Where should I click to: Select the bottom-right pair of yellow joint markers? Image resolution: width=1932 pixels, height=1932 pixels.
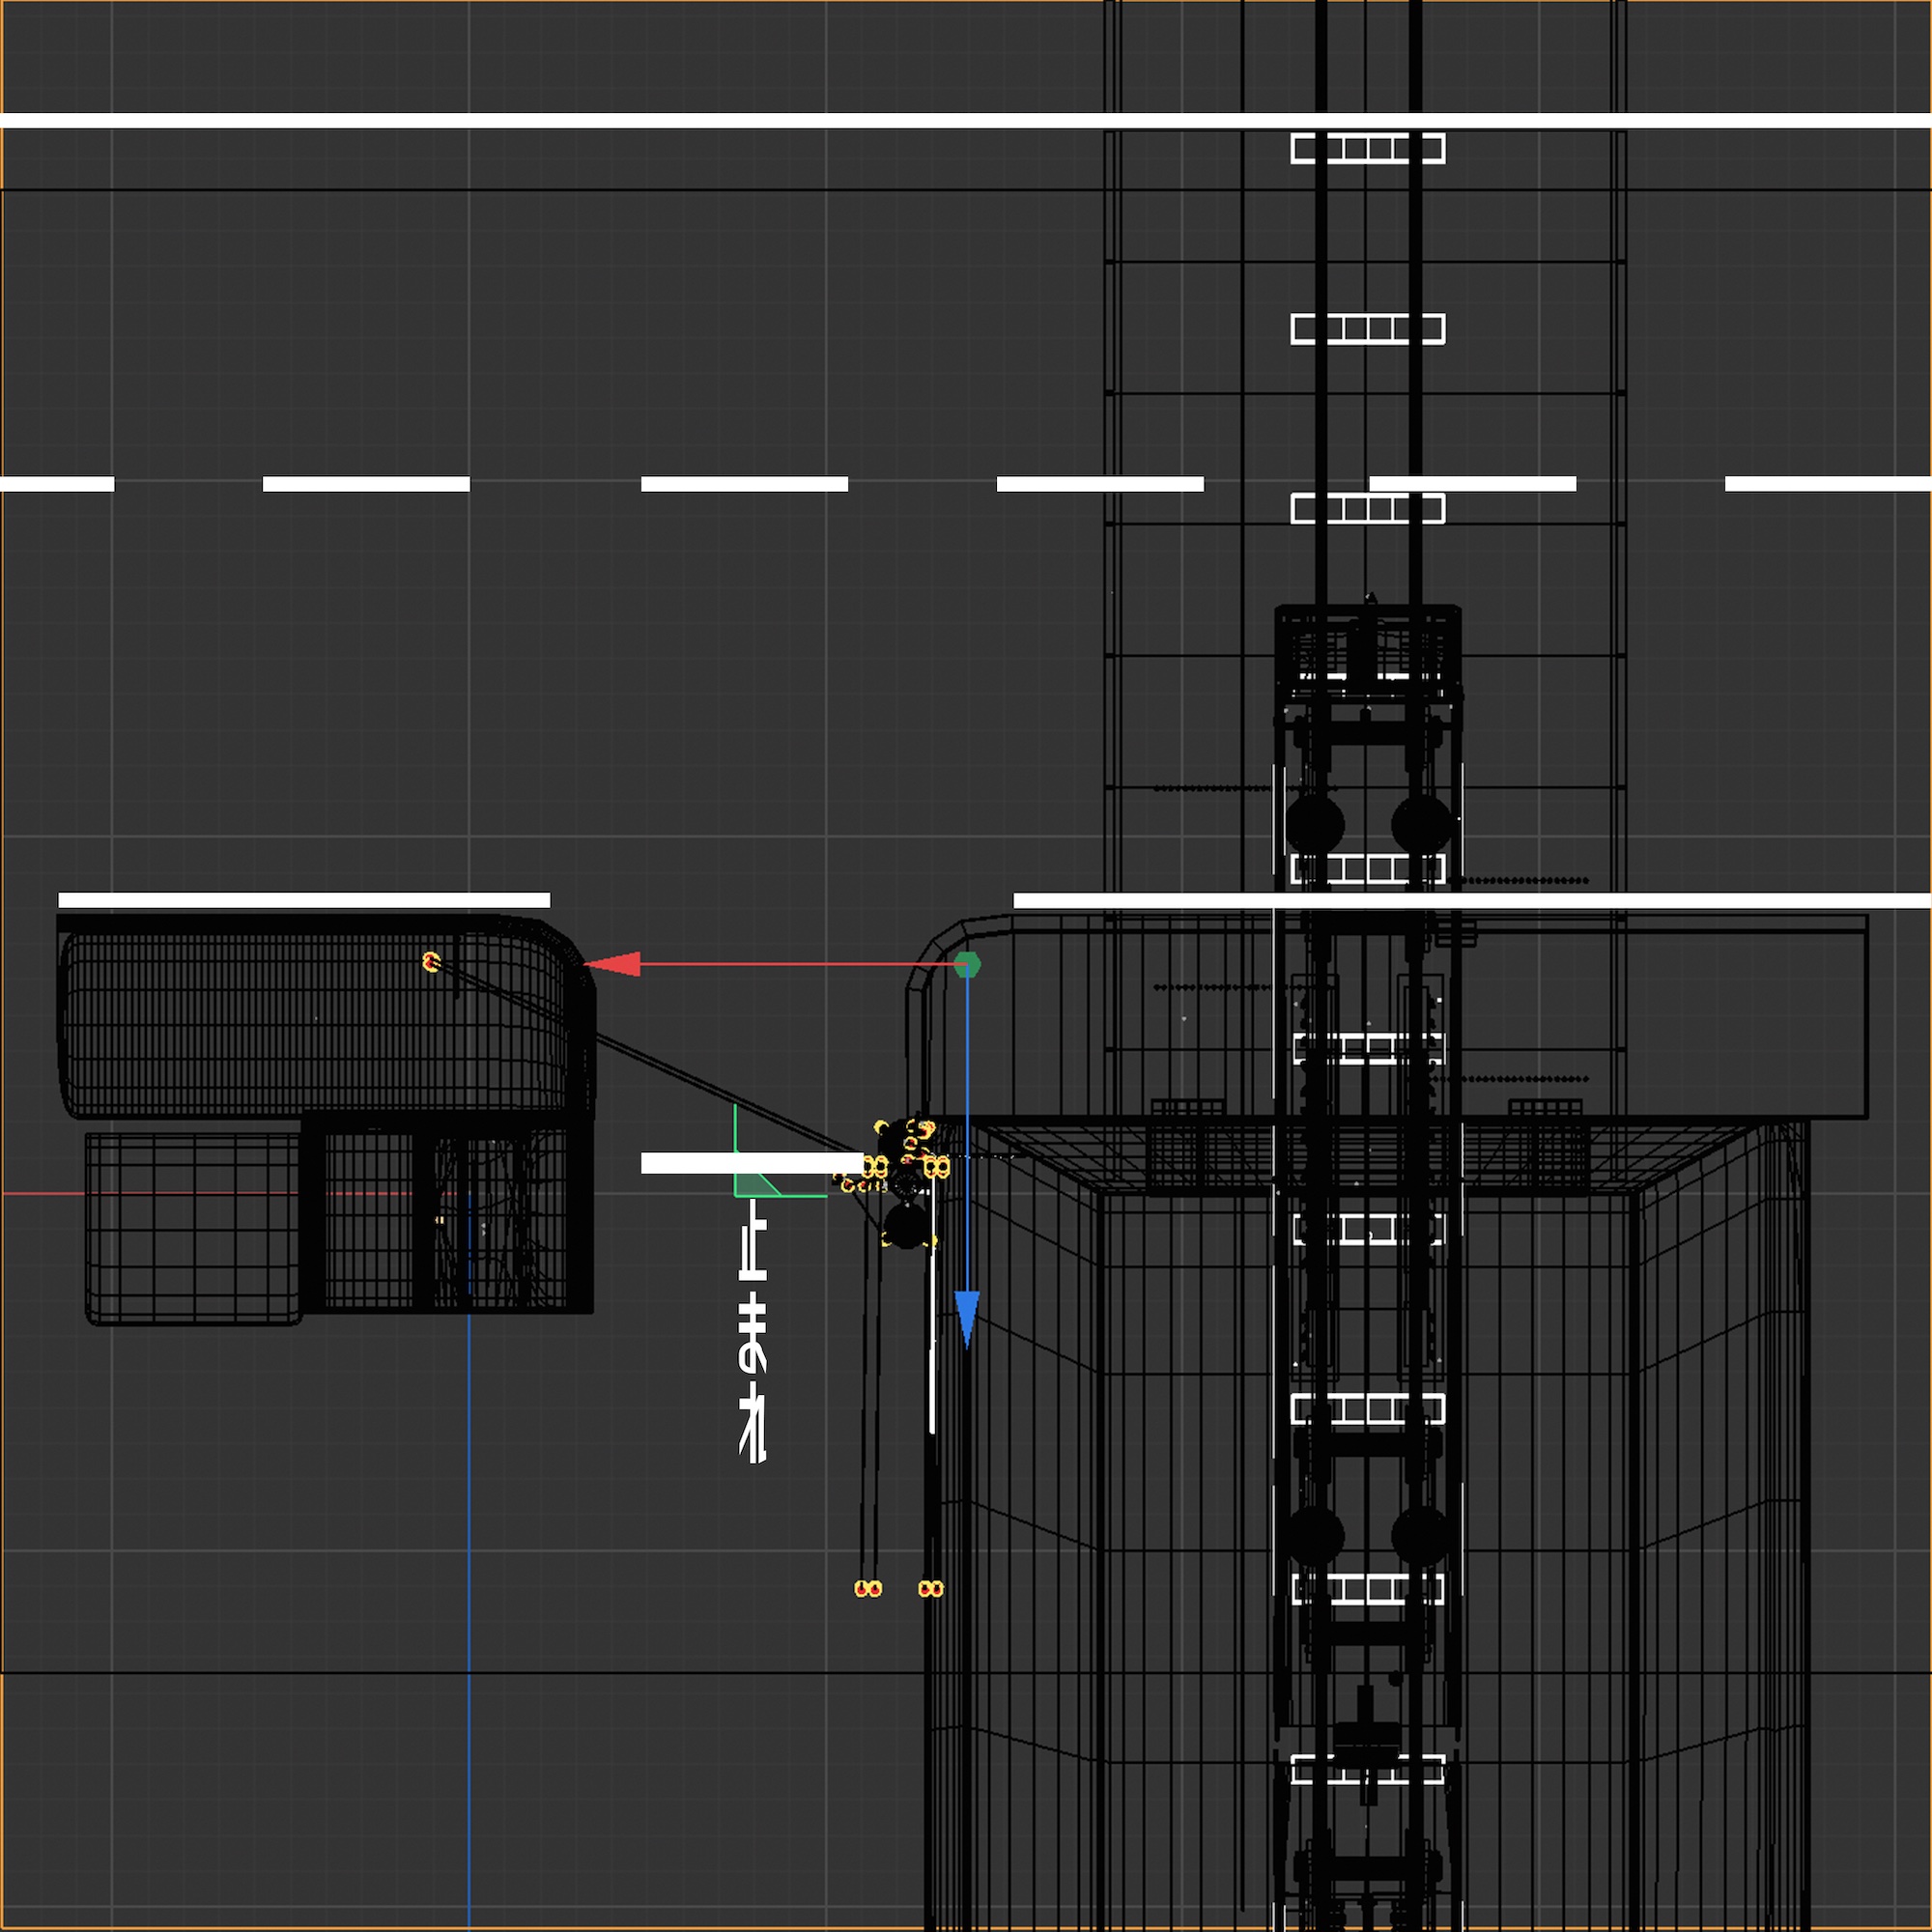coord(931,1589)
